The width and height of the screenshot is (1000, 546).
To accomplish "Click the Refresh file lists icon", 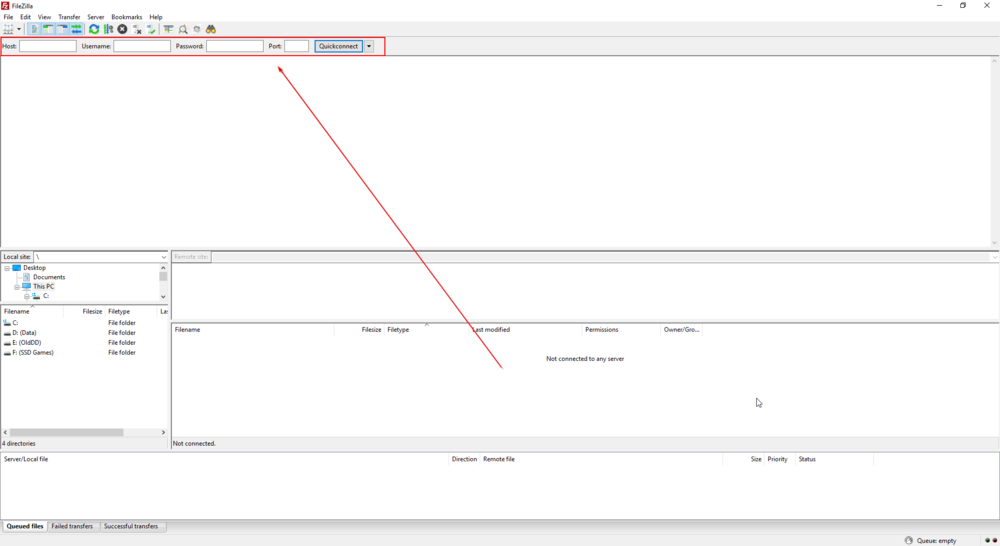I will point(94,30).
